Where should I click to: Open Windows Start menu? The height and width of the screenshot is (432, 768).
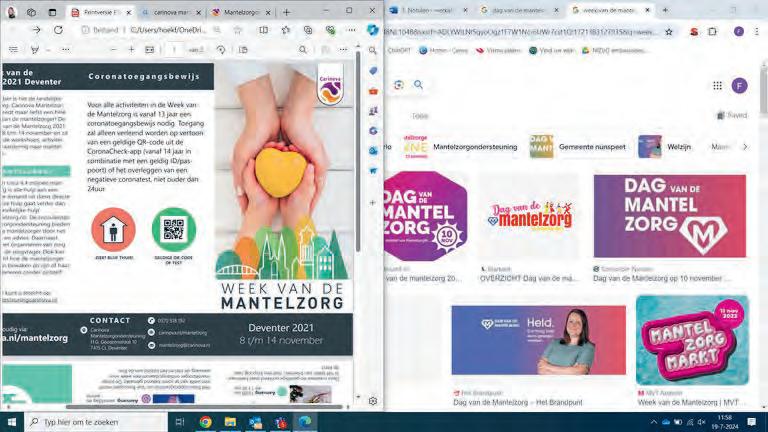click(12, 422)
